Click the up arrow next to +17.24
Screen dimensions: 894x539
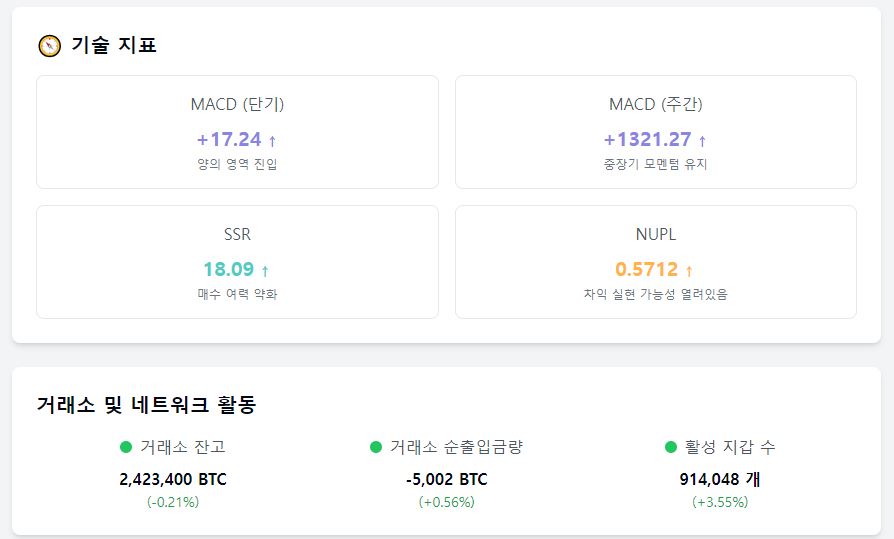point(273,140)
